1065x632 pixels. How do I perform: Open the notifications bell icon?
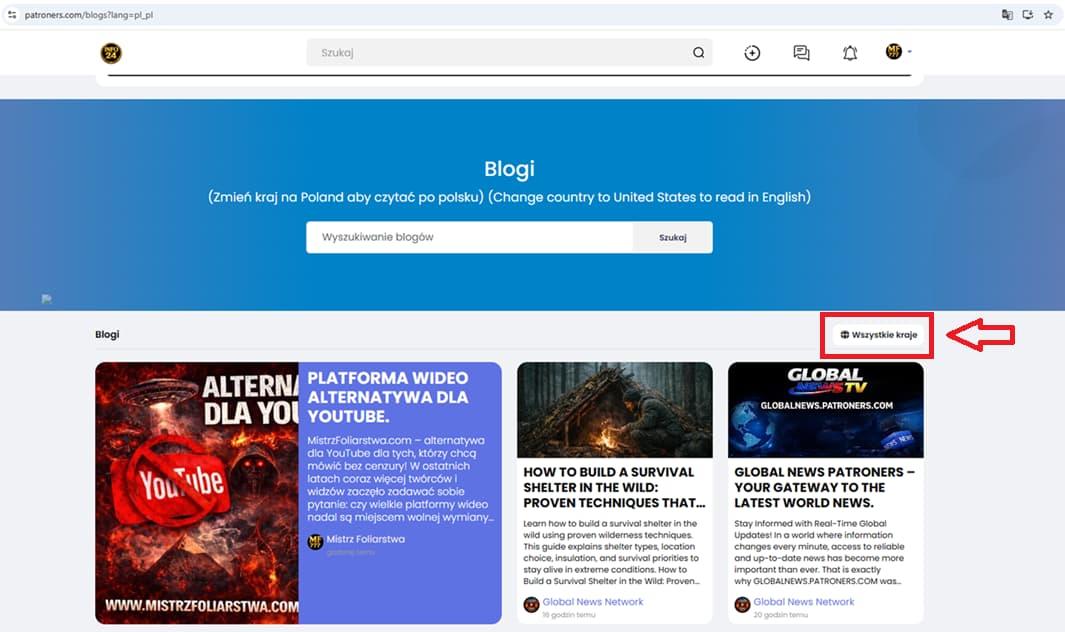point(850,53)
